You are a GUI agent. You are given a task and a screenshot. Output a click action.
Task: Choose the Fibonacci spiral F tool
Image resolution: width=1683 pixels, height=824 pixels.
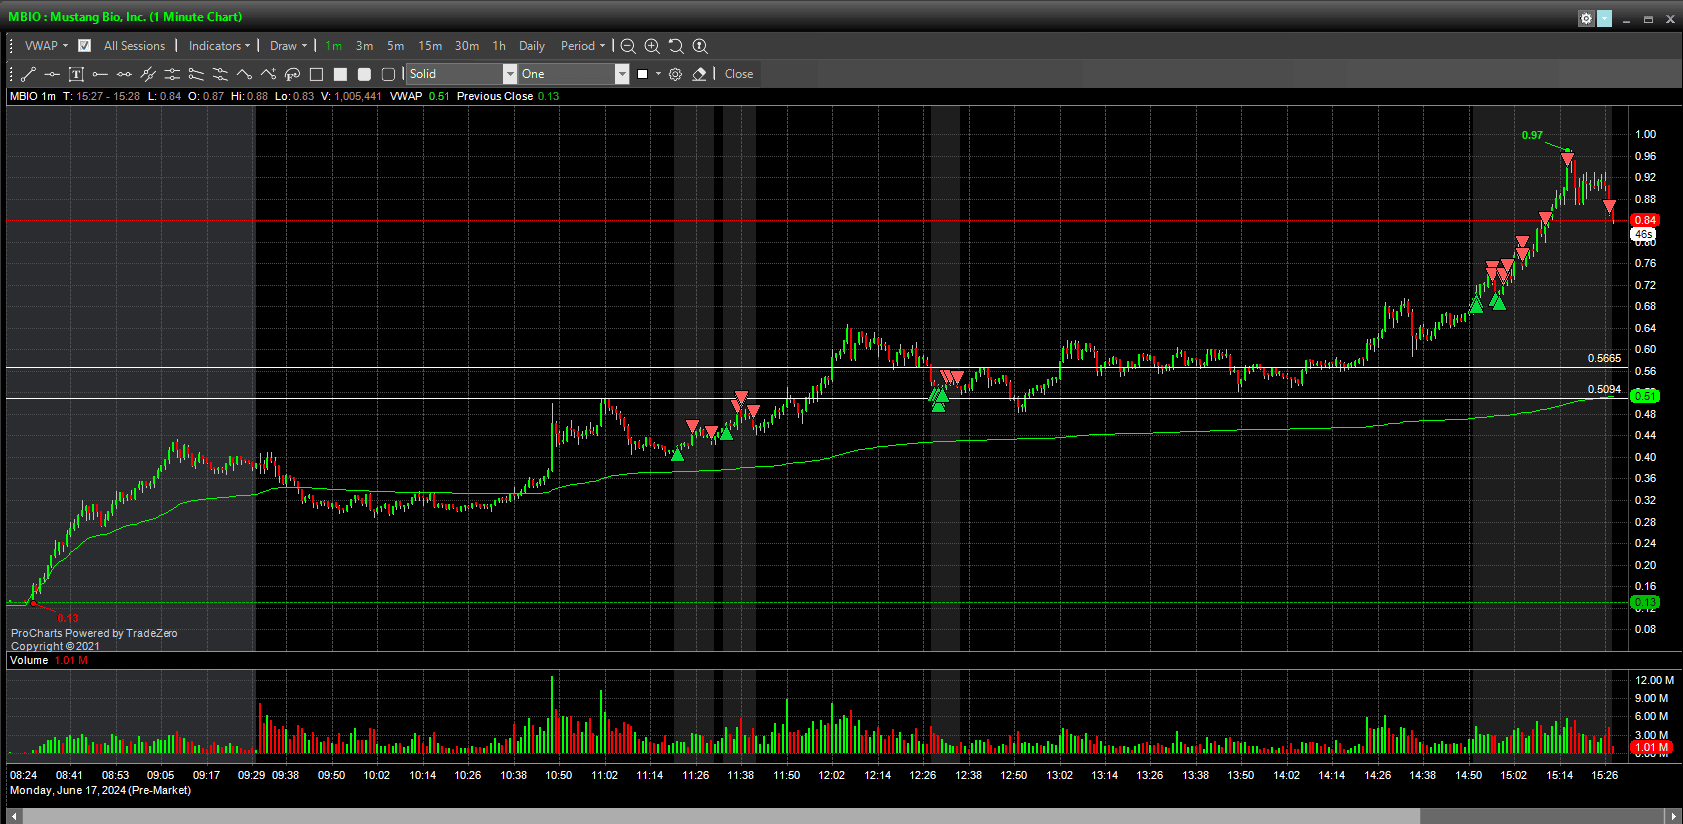point(292,74)
